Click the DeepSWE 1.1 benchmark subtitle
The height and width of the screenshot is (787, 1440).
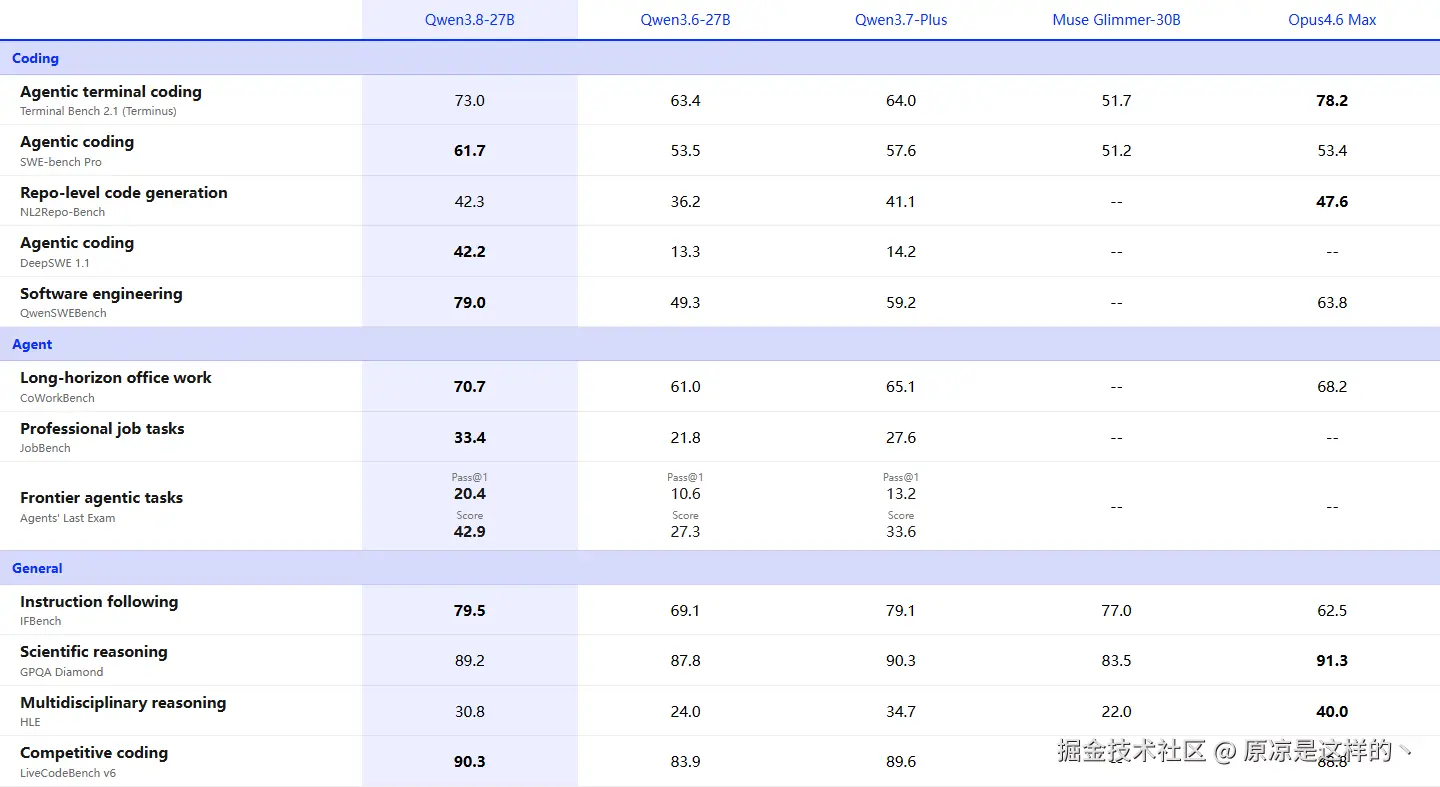pos(55,263)
